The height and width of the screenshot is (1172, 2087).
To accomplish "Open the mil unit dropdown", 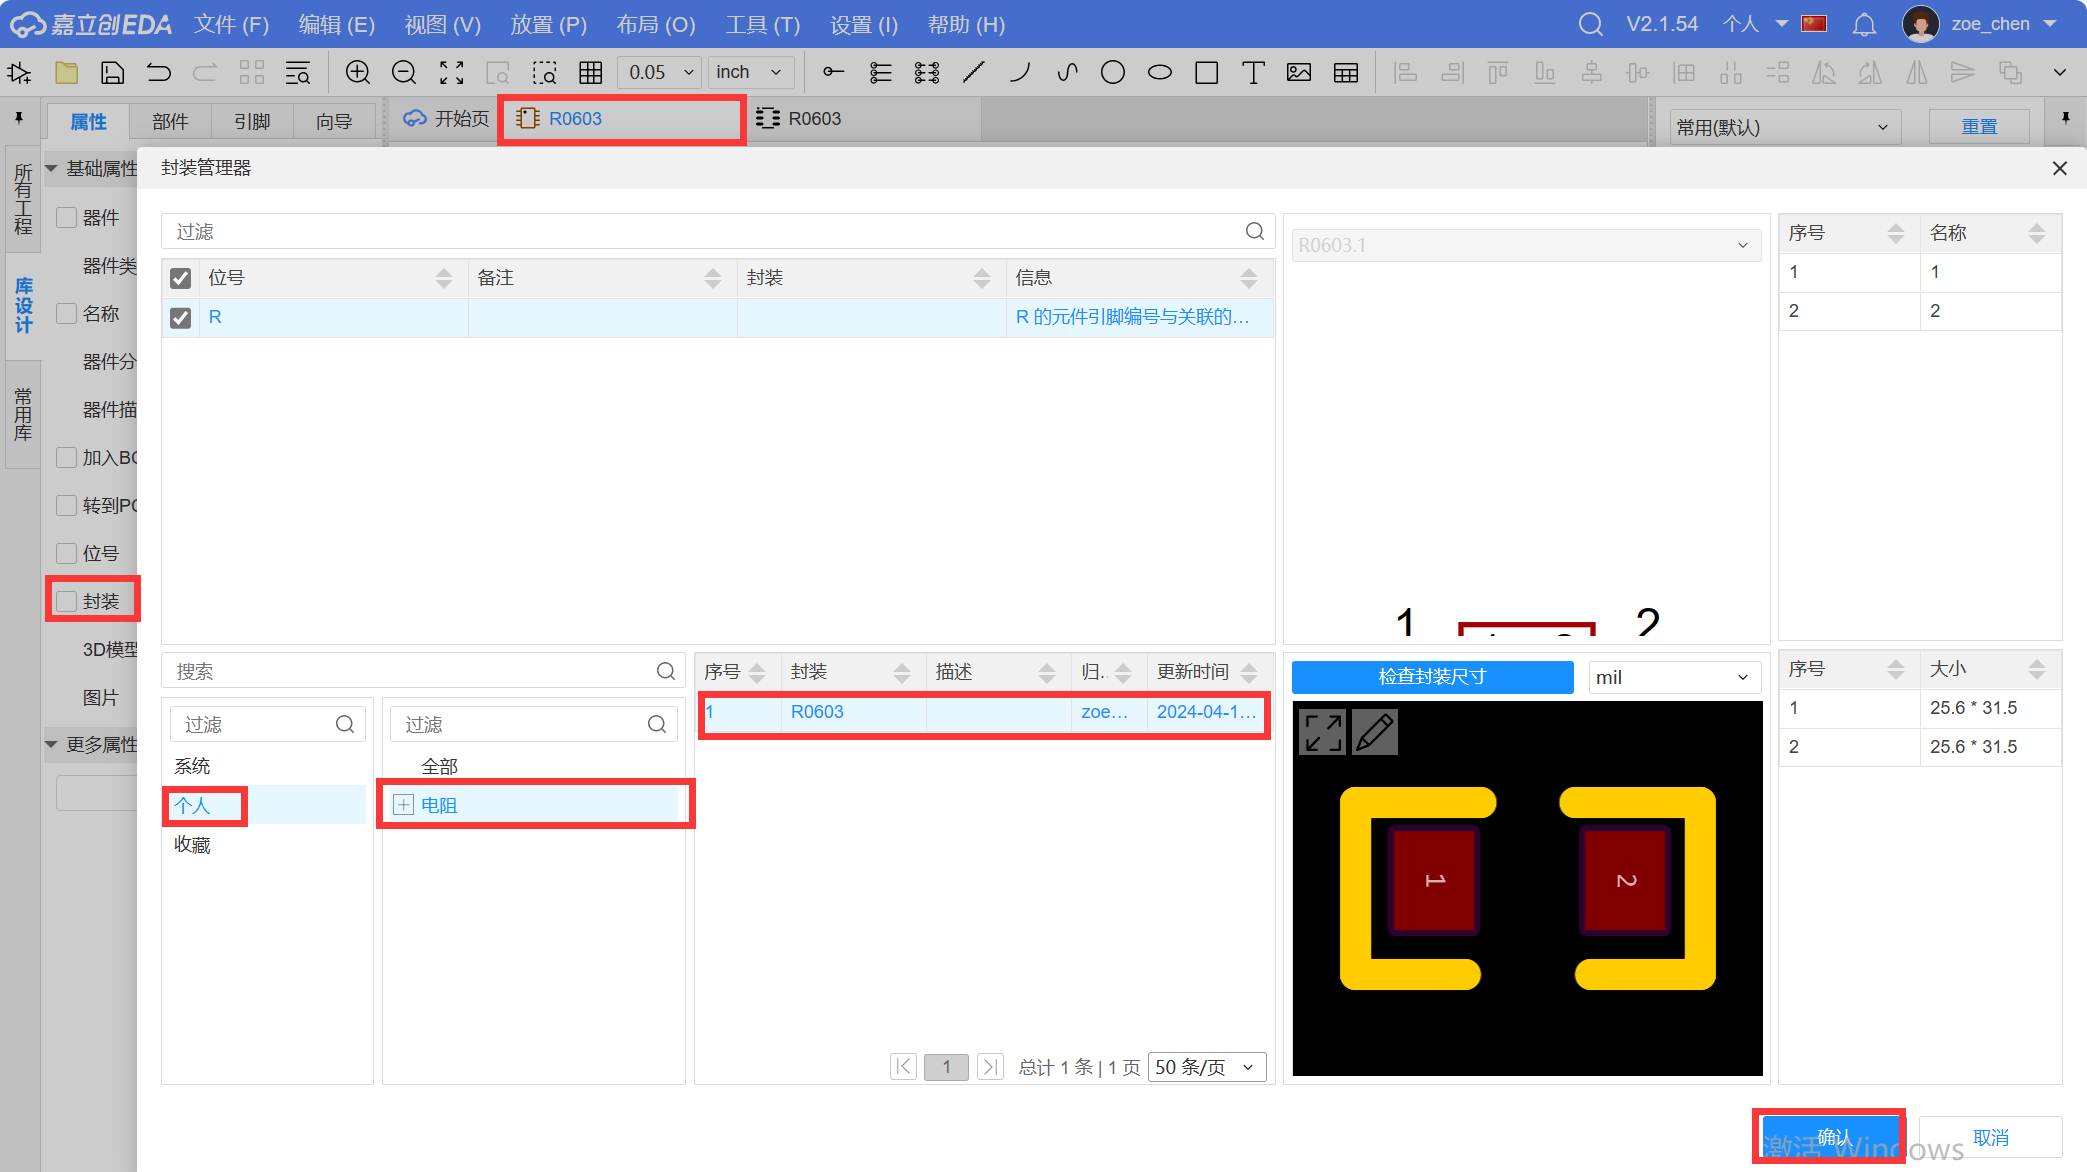I will 1675,677.
